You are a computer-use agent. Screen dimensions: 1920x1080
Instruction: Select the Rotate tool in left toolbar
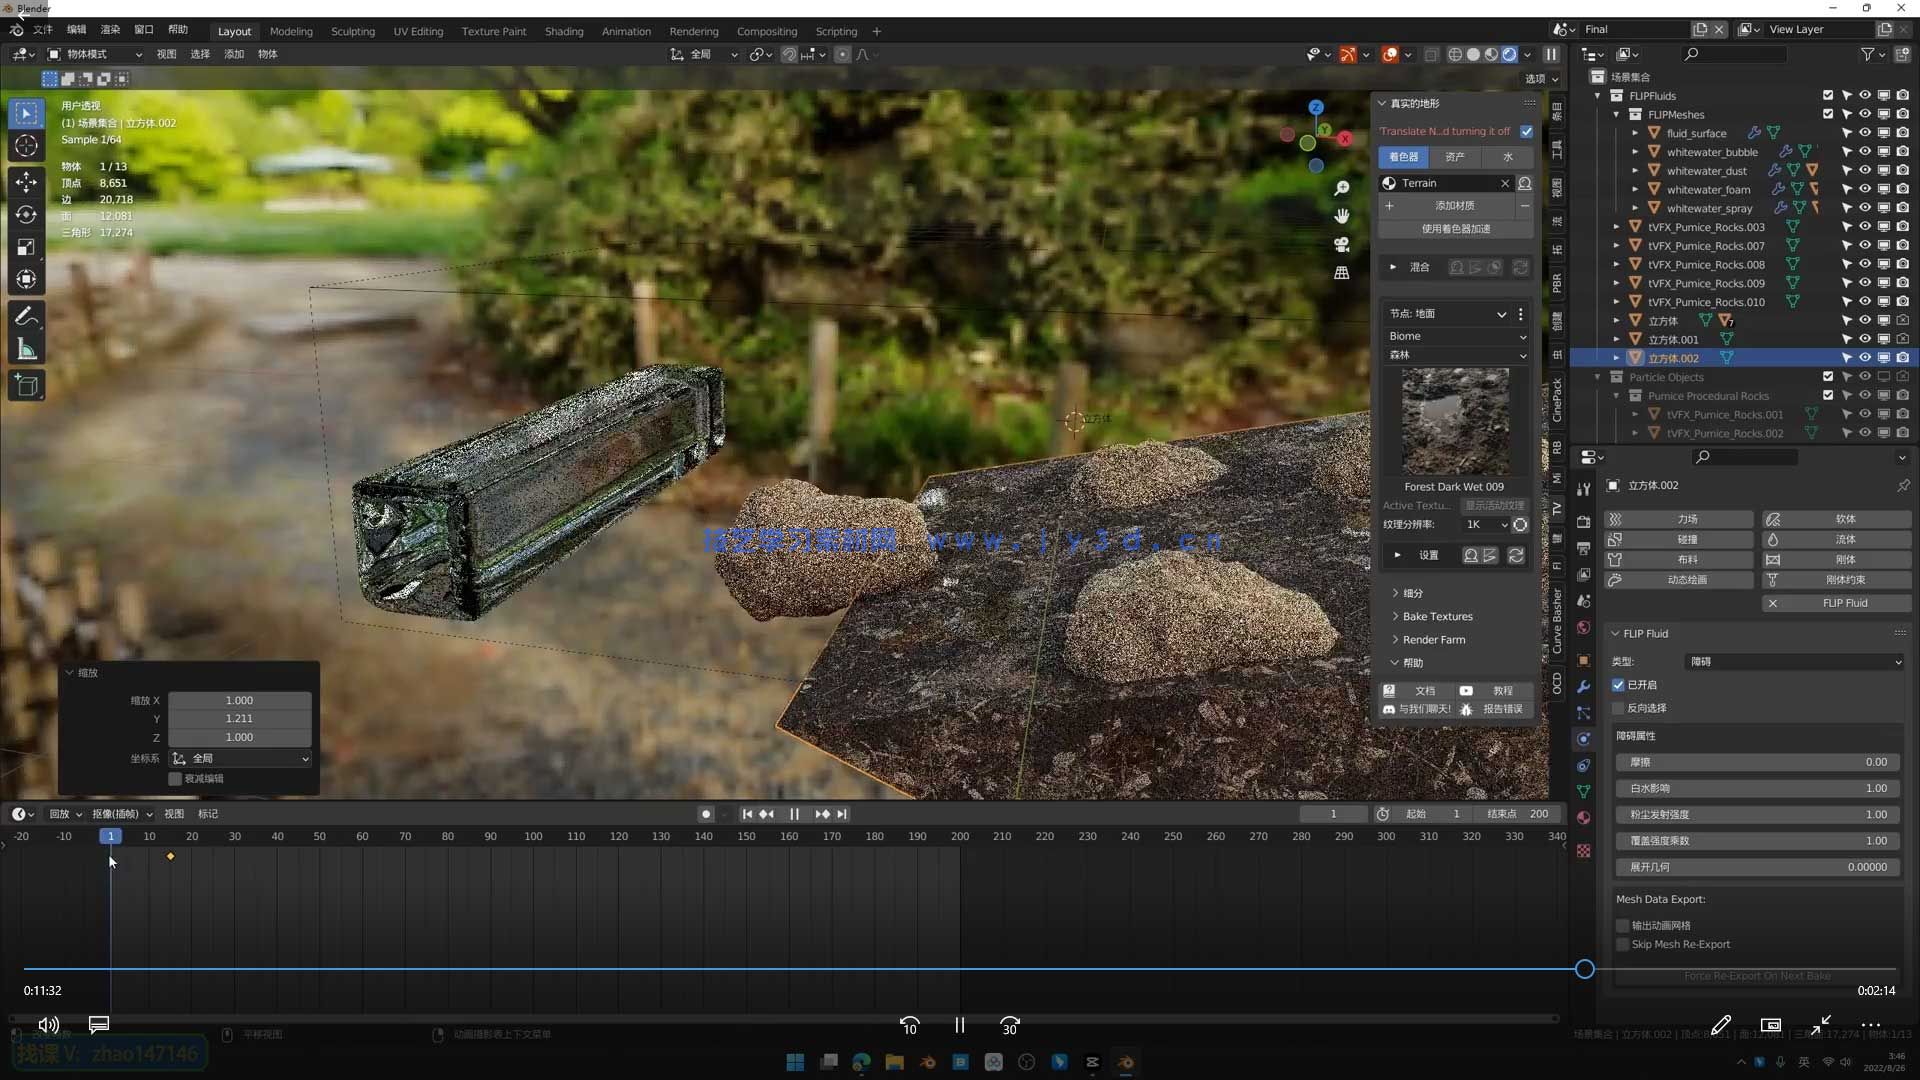pyautogui.click(x=27, y=214)
